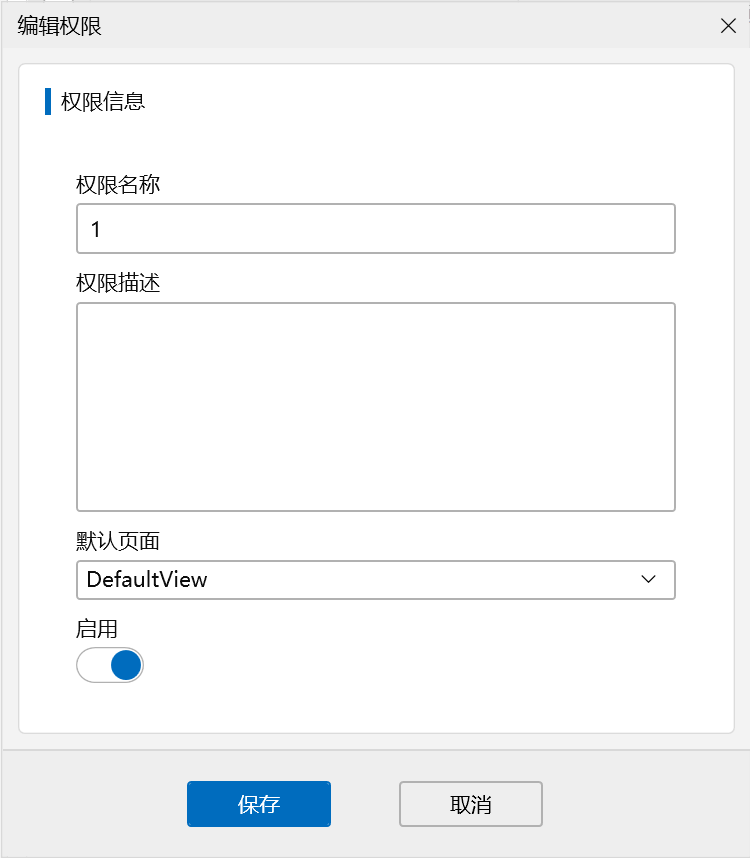
Task: Click the value "1" in the name field
Action: (96, 229)
